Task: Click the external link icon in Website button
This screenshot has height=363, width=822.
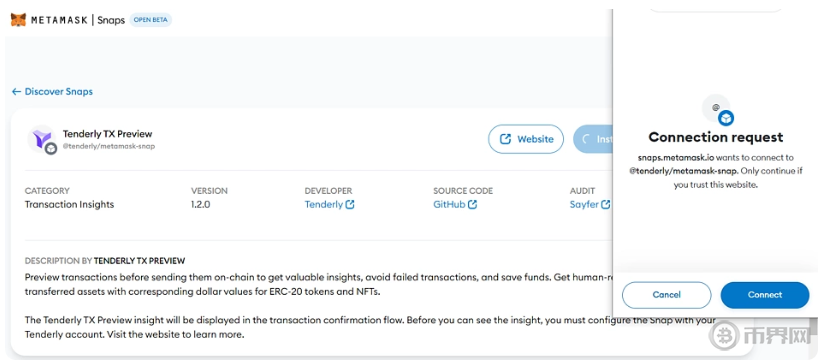Action: pos(505,139)
